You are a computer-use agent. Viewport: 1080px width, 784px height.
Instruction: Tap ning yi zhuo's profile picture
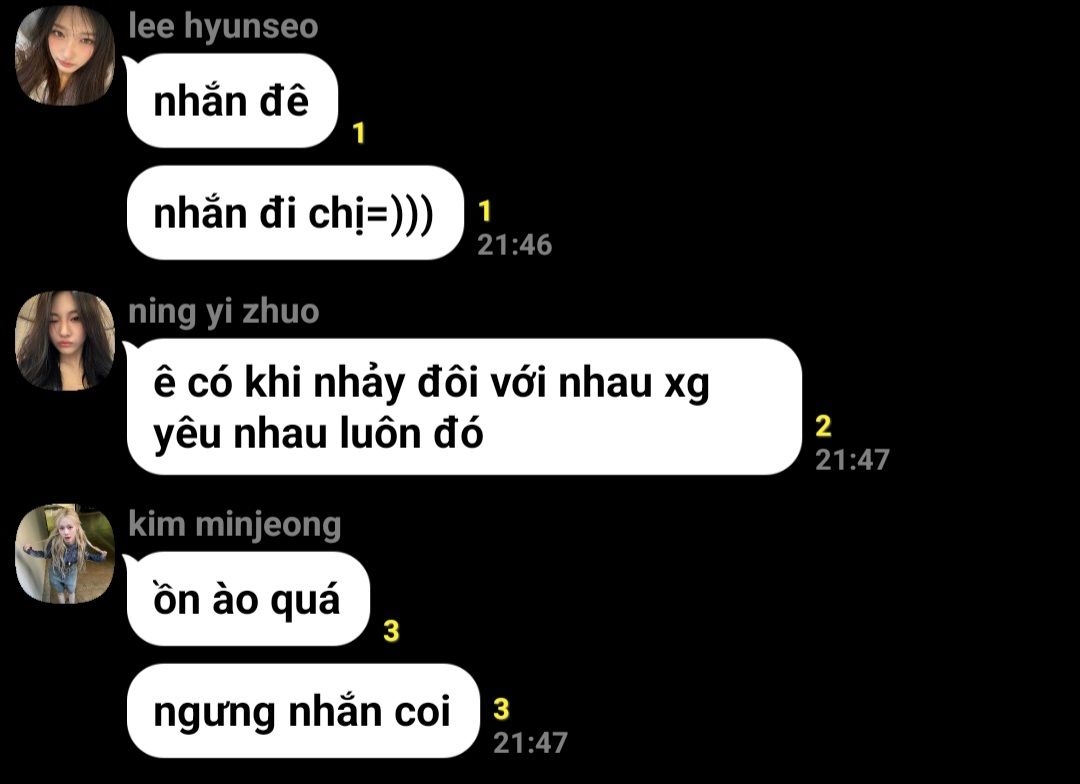65,341
